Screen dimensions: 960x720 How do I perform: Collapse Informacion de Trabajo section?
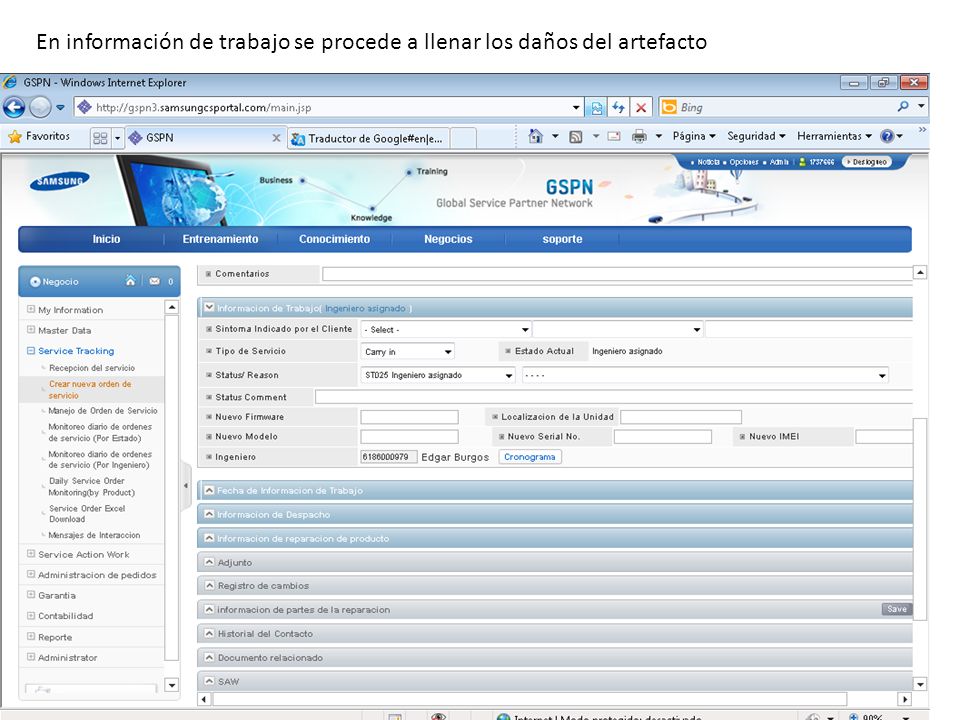209,308
